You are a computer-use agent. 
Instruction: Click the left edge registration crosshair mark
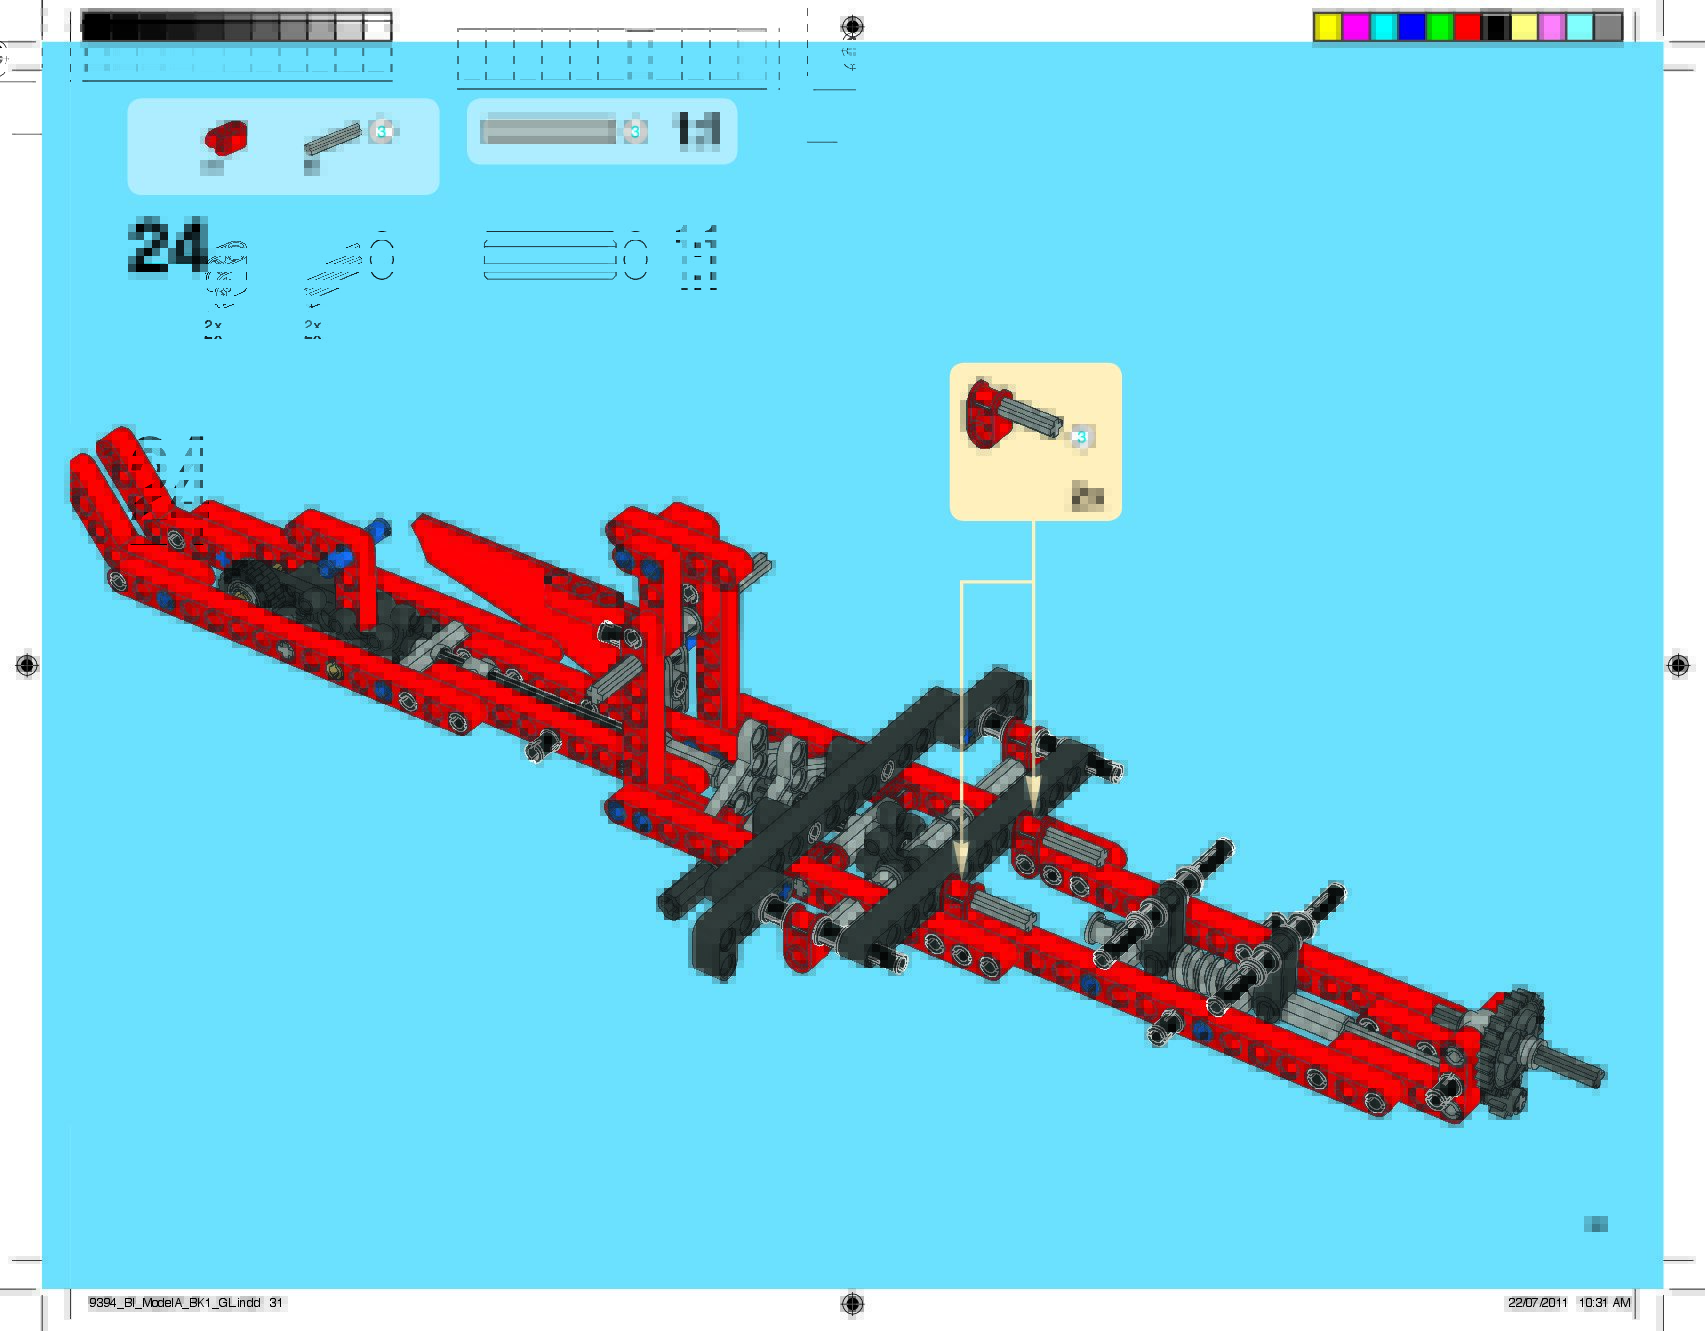[x=27, y=665]
